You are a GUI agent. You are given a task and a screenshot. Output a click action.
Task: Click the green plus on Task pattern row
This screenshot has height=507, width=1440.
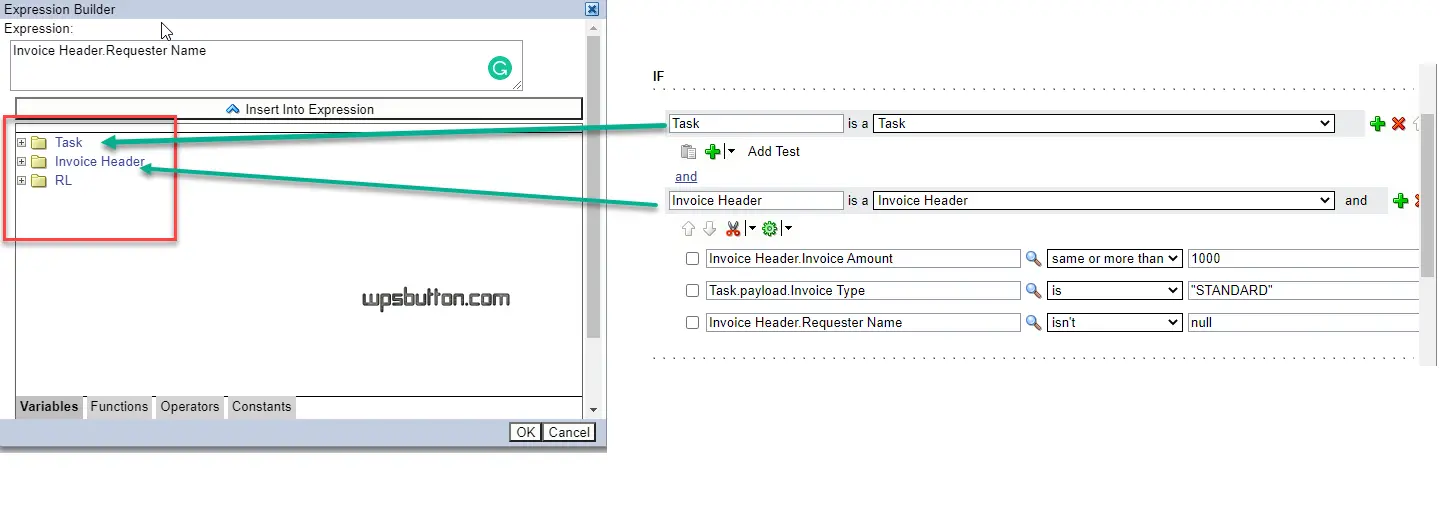click(1377, 124)
